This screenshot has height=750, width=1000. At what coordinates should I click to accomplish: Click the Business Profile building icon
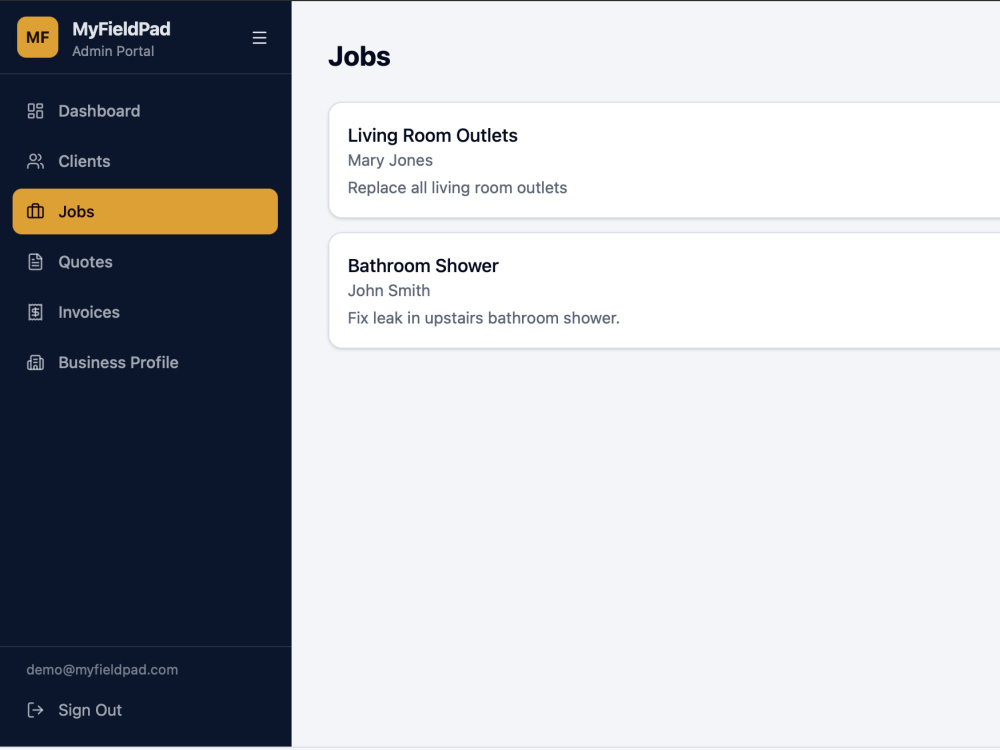tap(36, 363)
